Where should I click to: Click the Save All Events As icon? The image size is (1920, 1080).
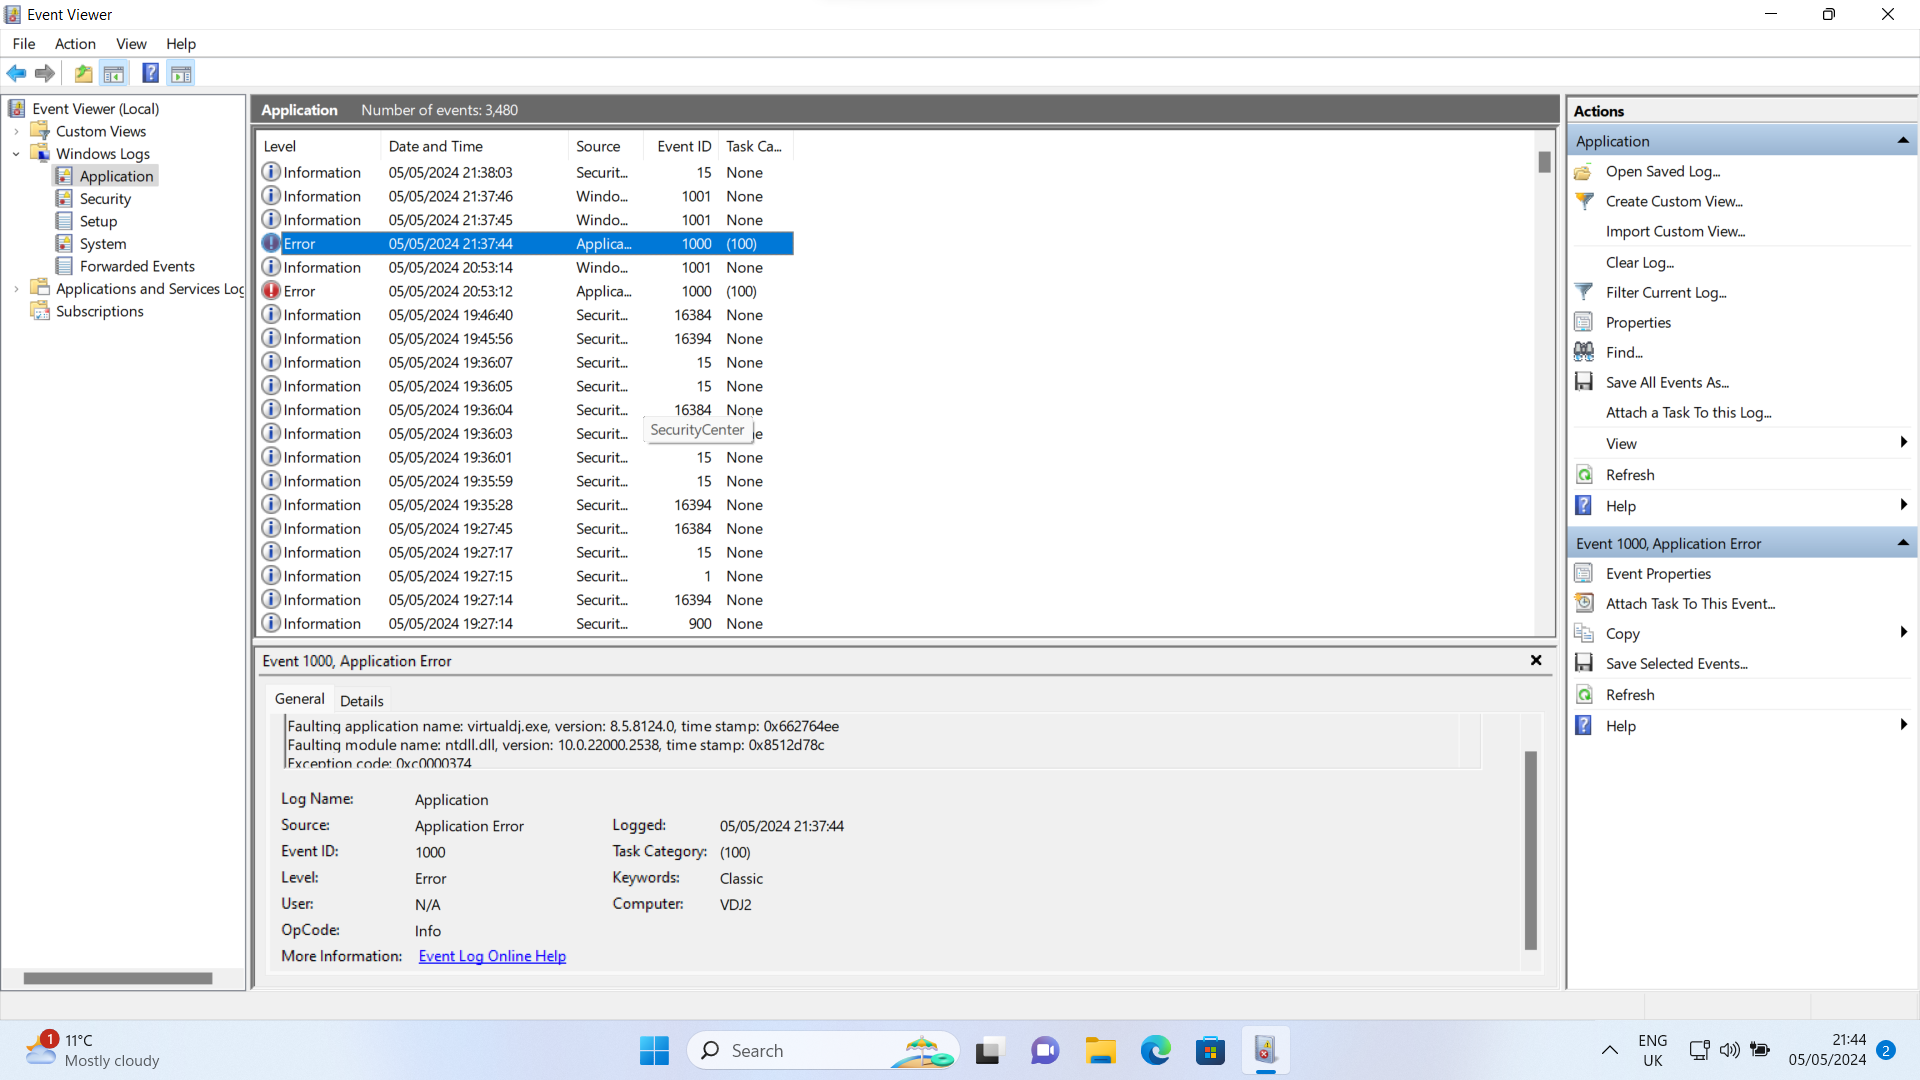coord(1584,382)
